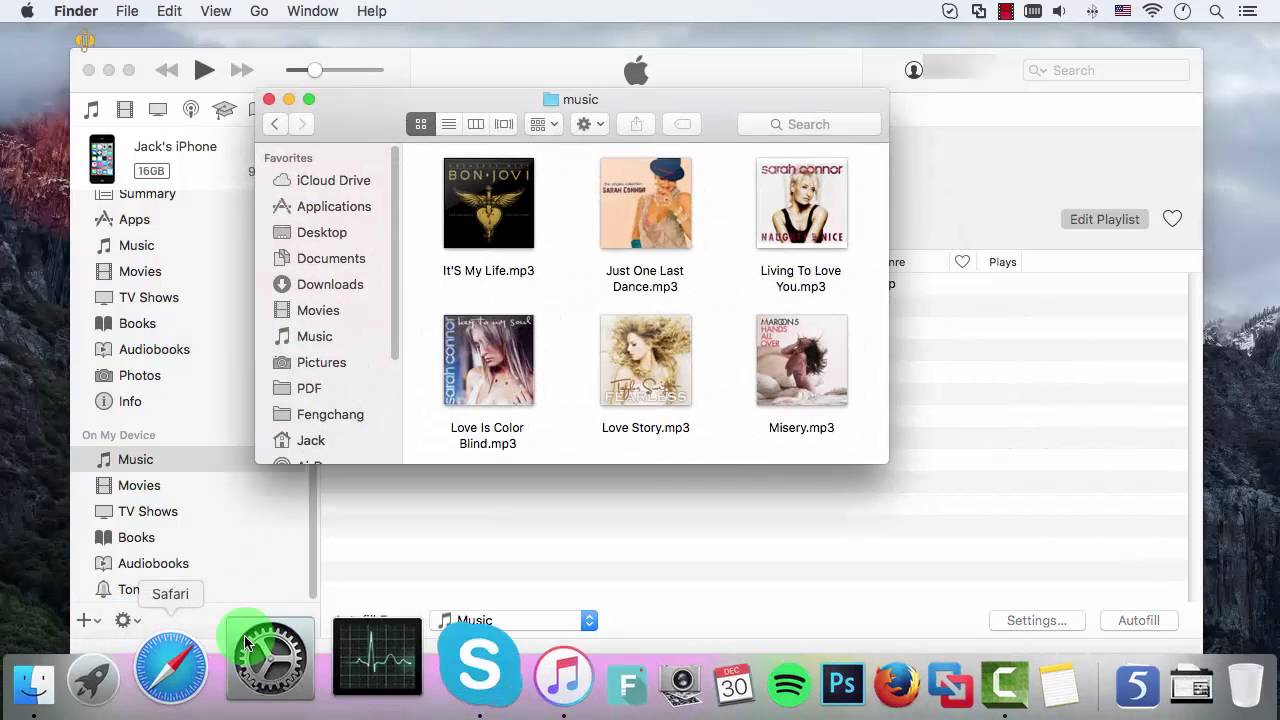Image resolution: width=1280 pixels, height=720 pixels.
Task: Open the Music library icon in iTunes
Action: click(x=92, y=110)
